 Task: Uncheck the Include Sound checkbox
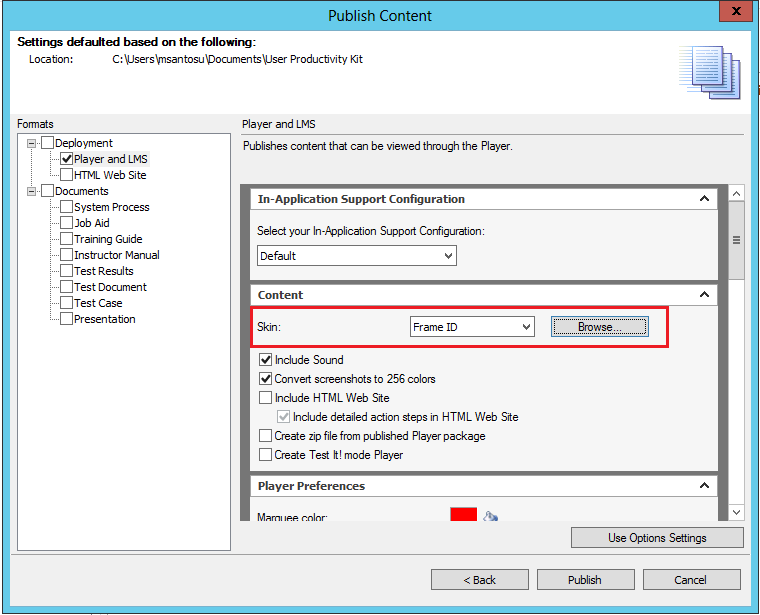click(266, 360)
